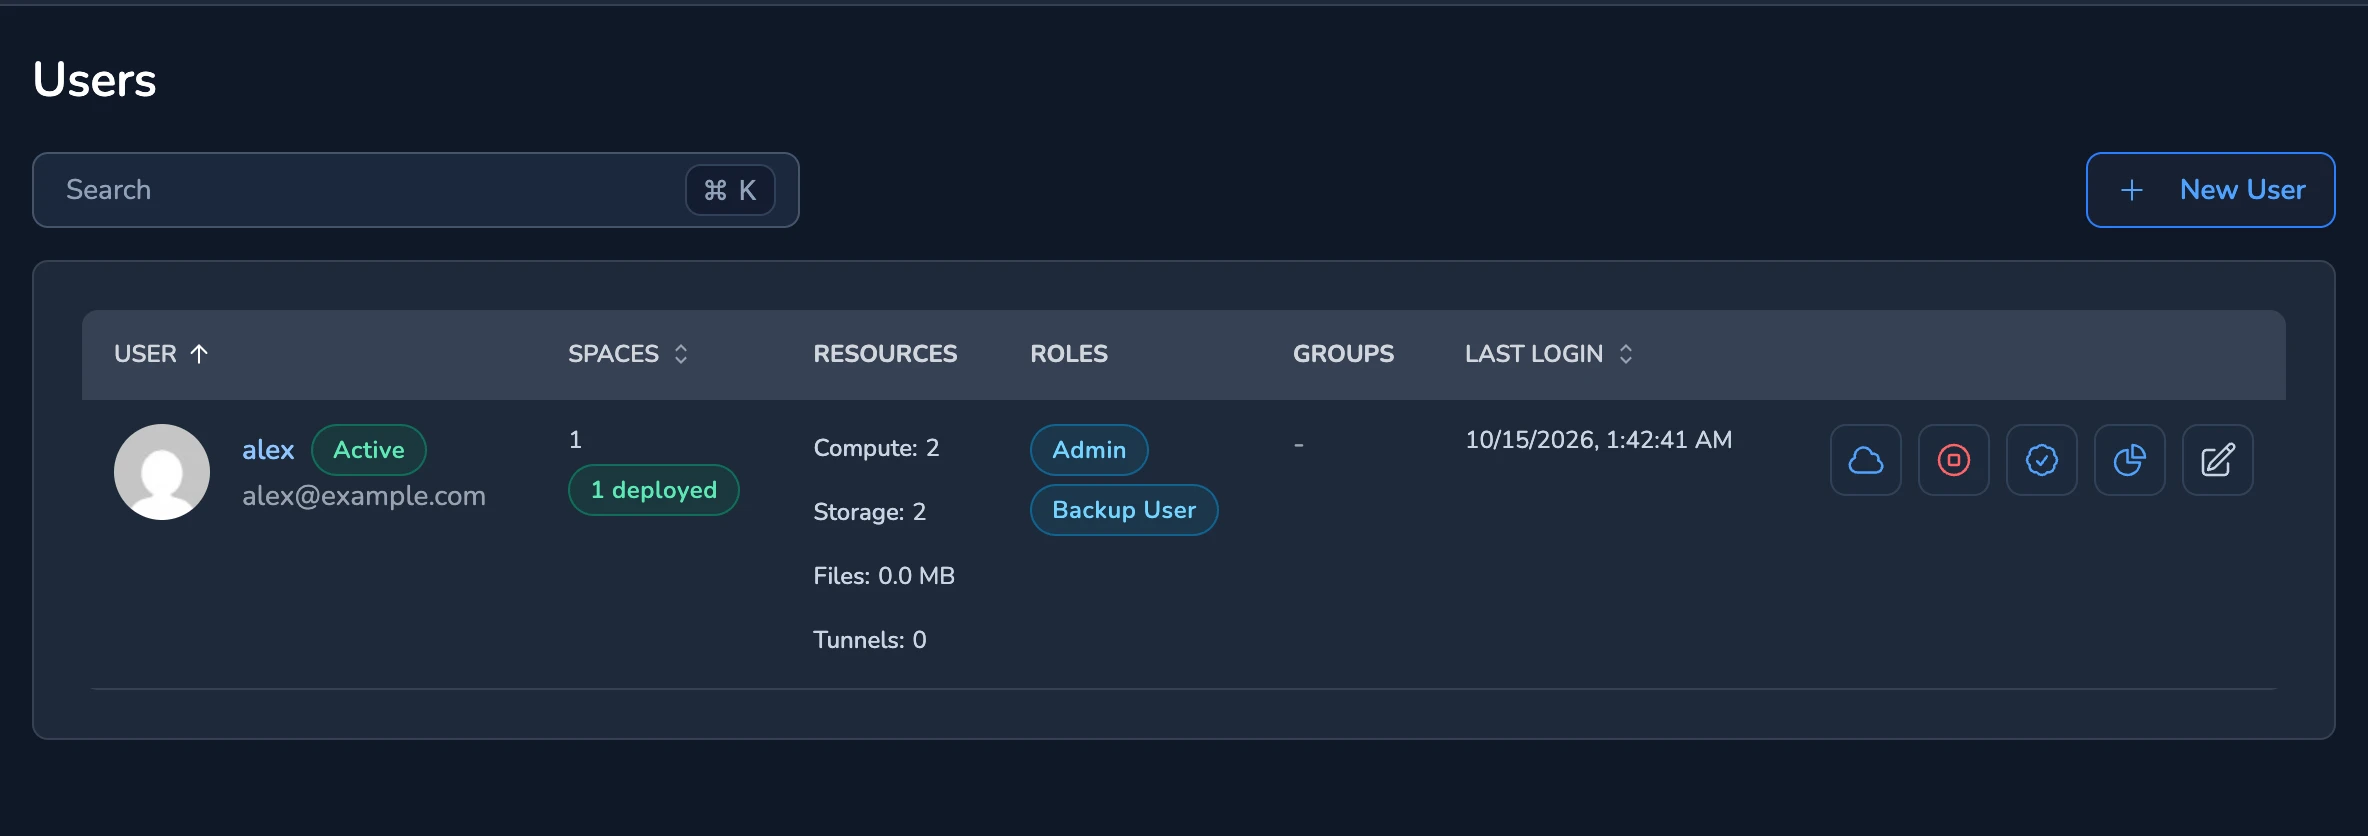This screenshot has height=836, width=2368.
Task: Click the Backup User role badge
Action: (1124, 510)
